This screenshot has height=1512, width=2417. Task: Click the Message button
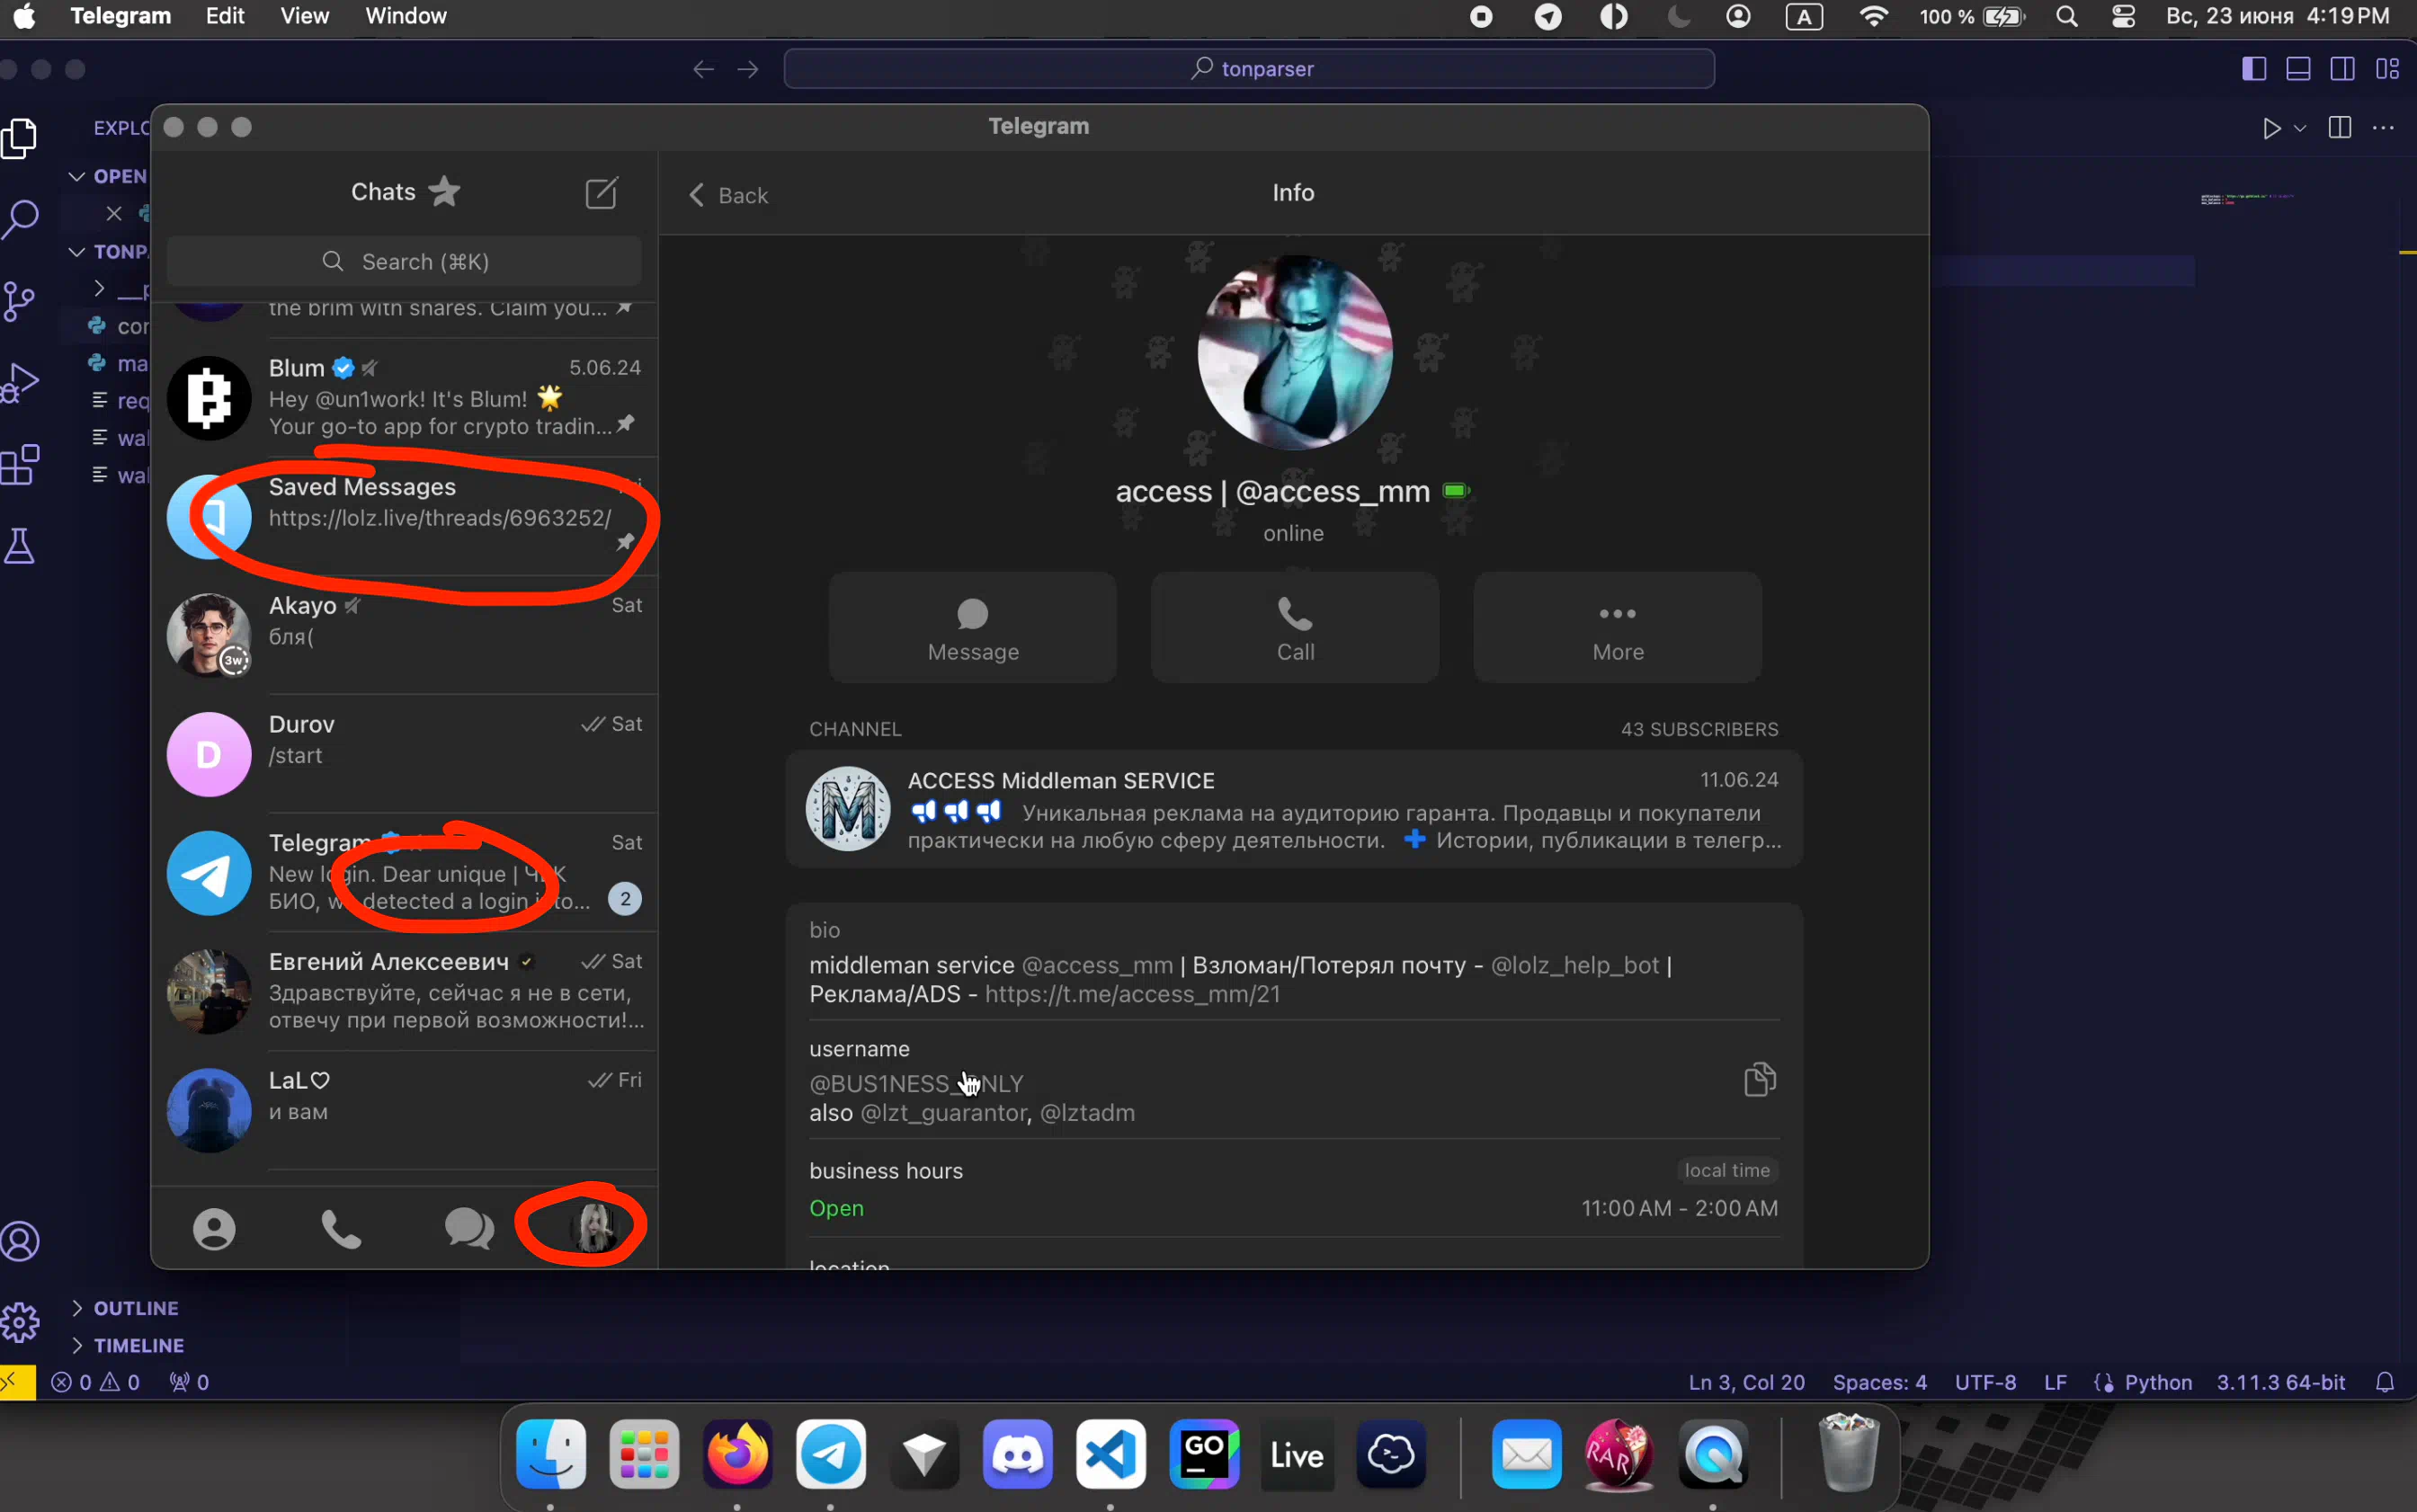pyautogui.click(x=972, y=628)
